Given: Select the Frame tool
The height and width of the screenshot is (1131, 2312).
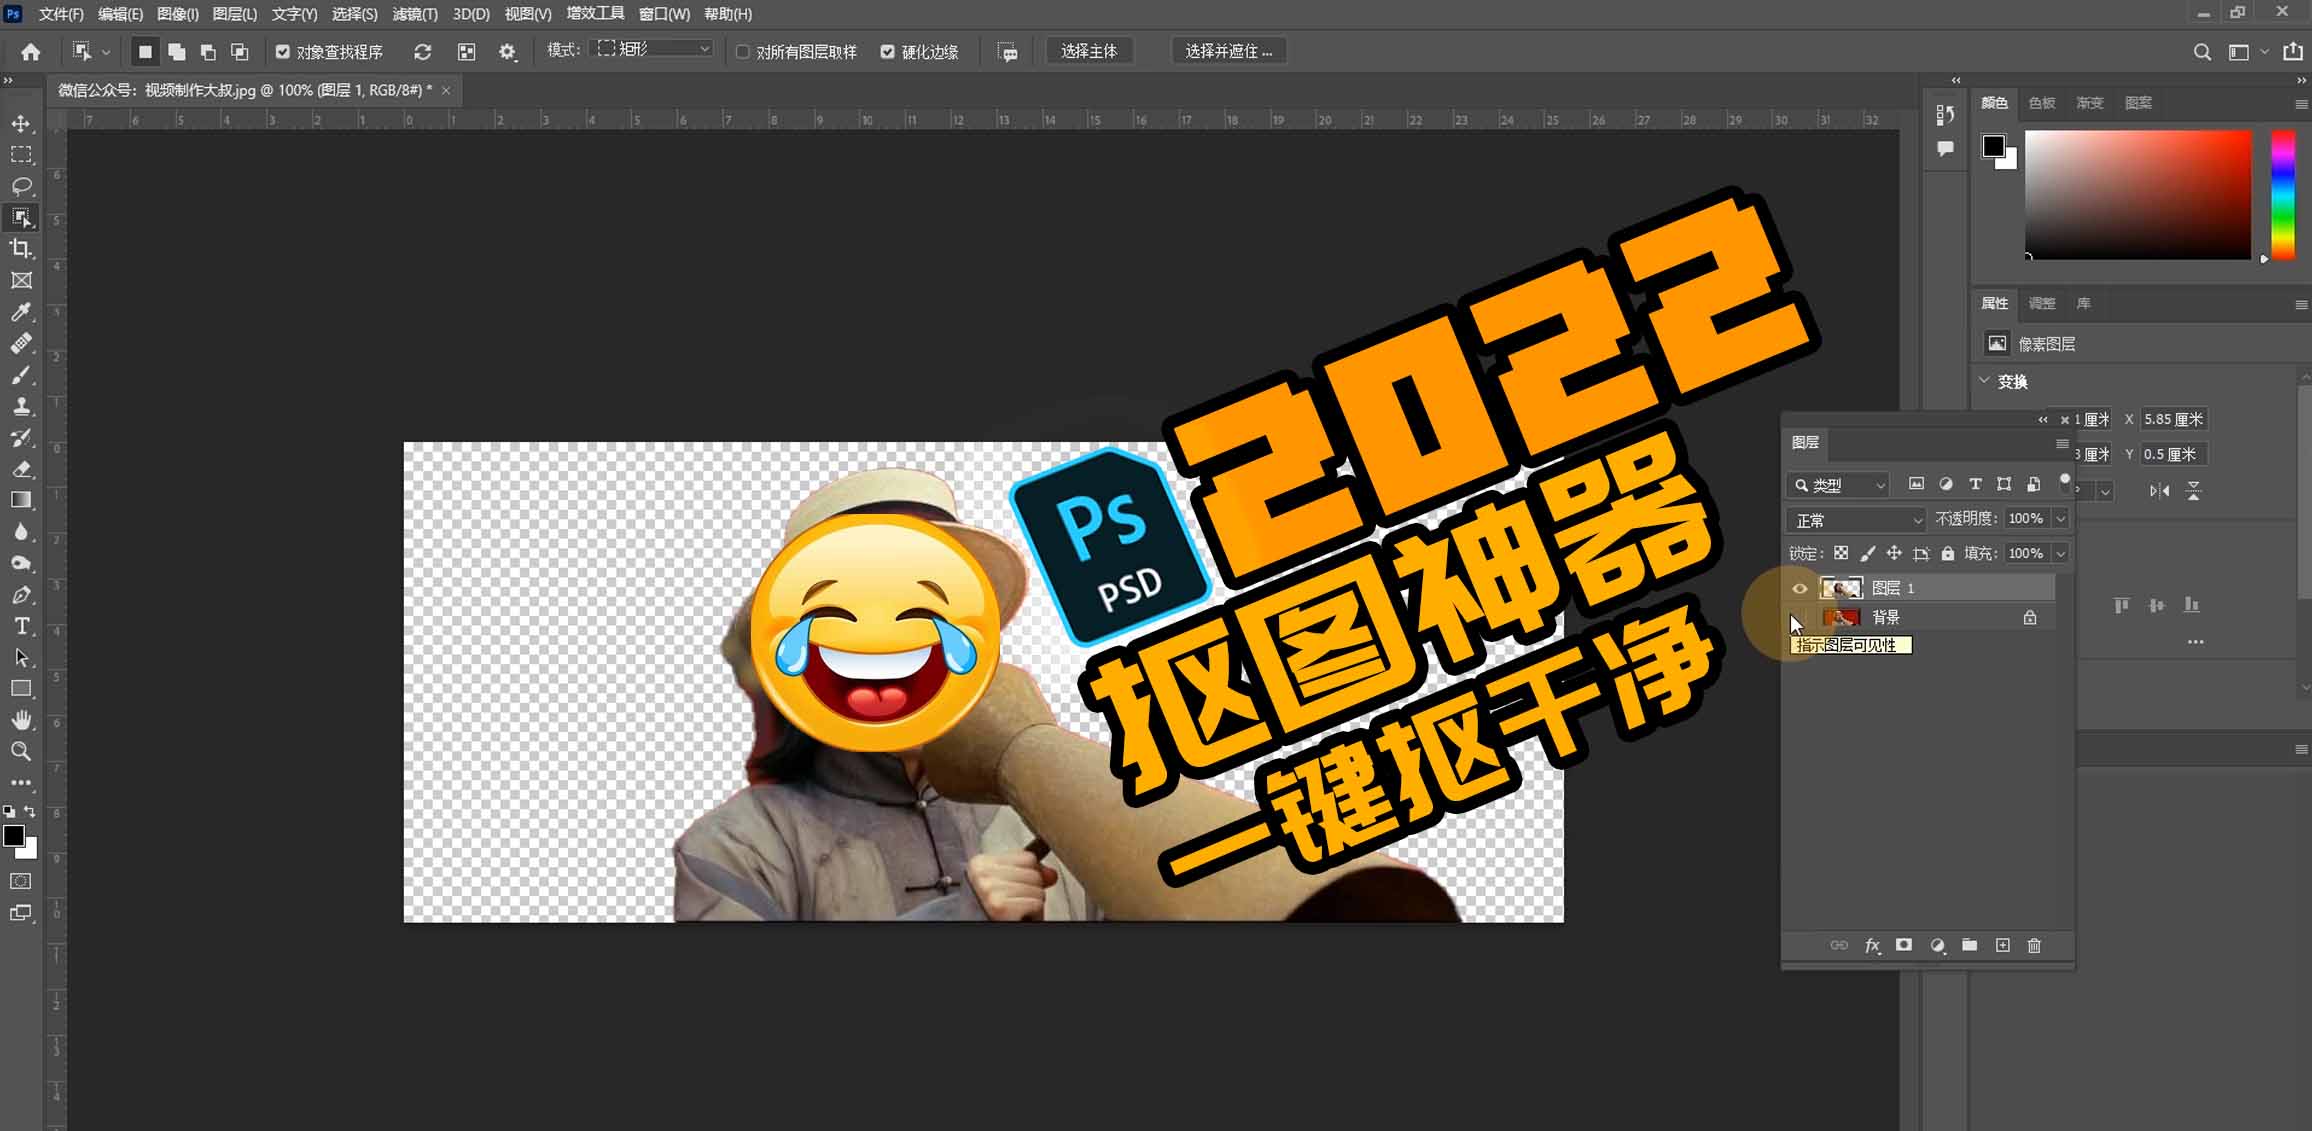Looking at the screenshot, I should 21,280.
